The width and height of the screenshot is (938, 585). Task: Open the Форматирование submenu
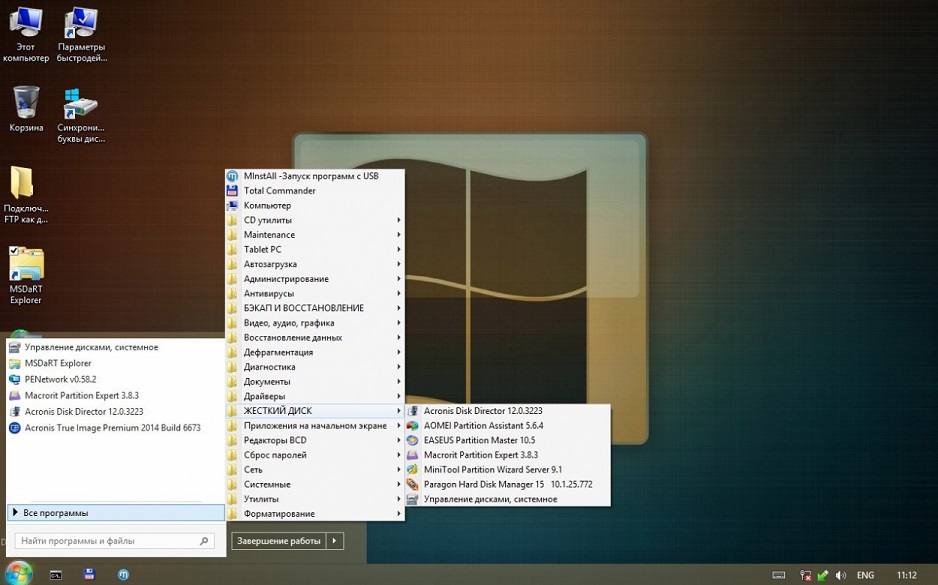click(315, 513)
